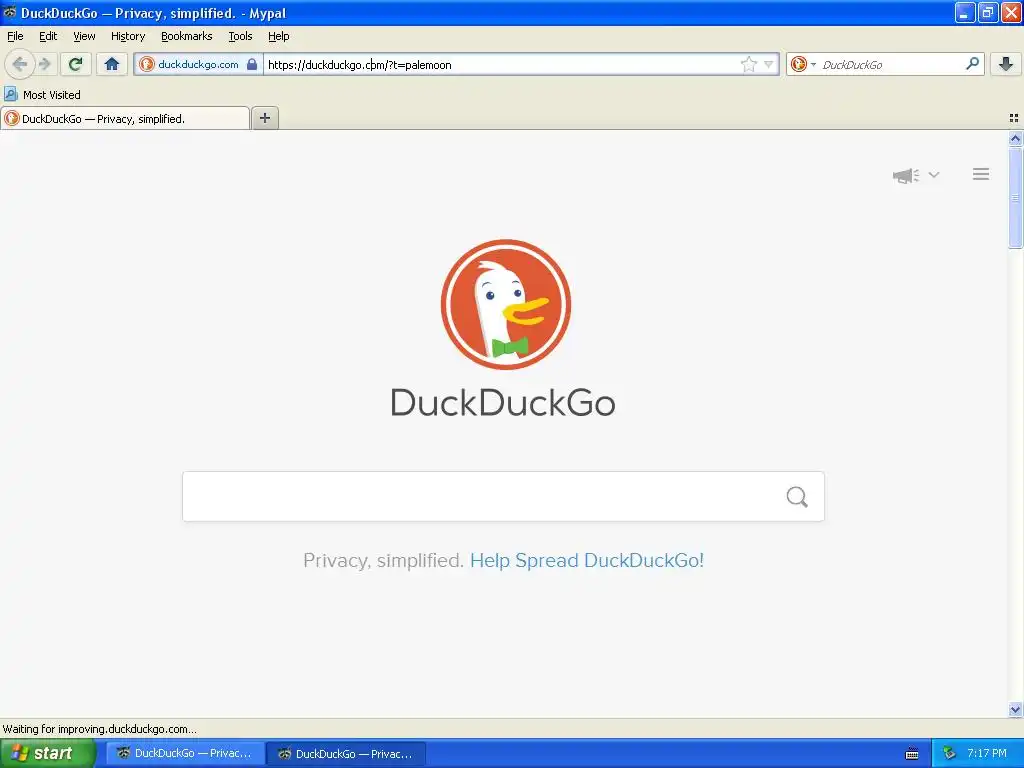Click the status bar loading message
1024x768 pixels.
pos(99,729)
